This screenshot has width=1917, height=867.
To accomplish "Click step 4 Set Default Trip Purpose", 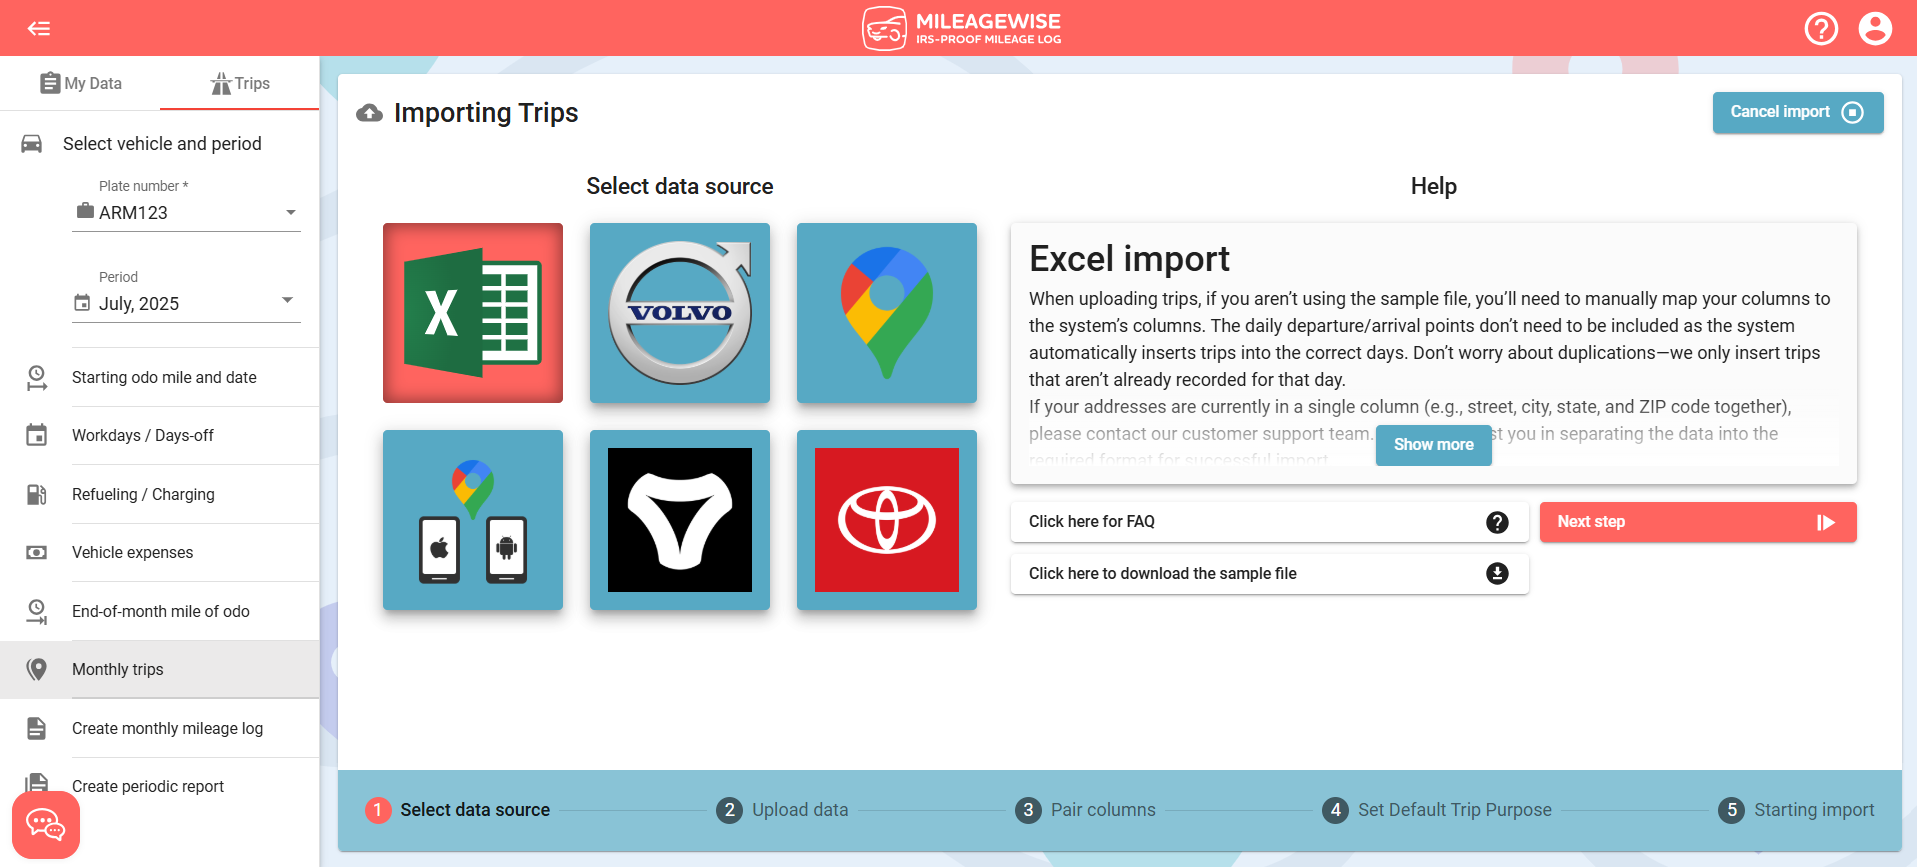I will pos(1437,810).
